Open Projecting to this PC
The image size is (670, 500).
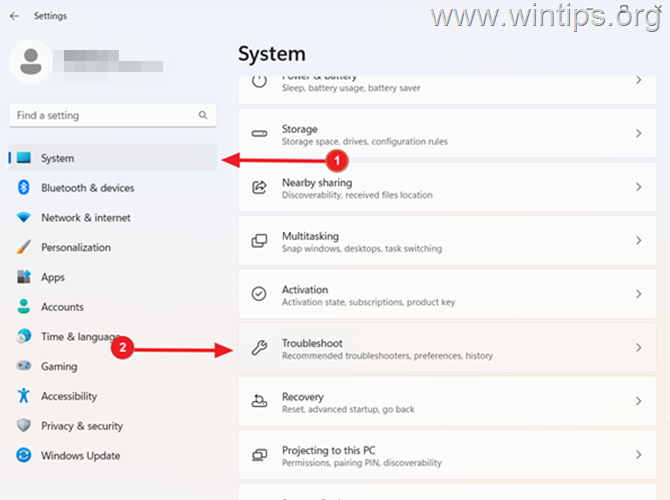pos(447,455)
